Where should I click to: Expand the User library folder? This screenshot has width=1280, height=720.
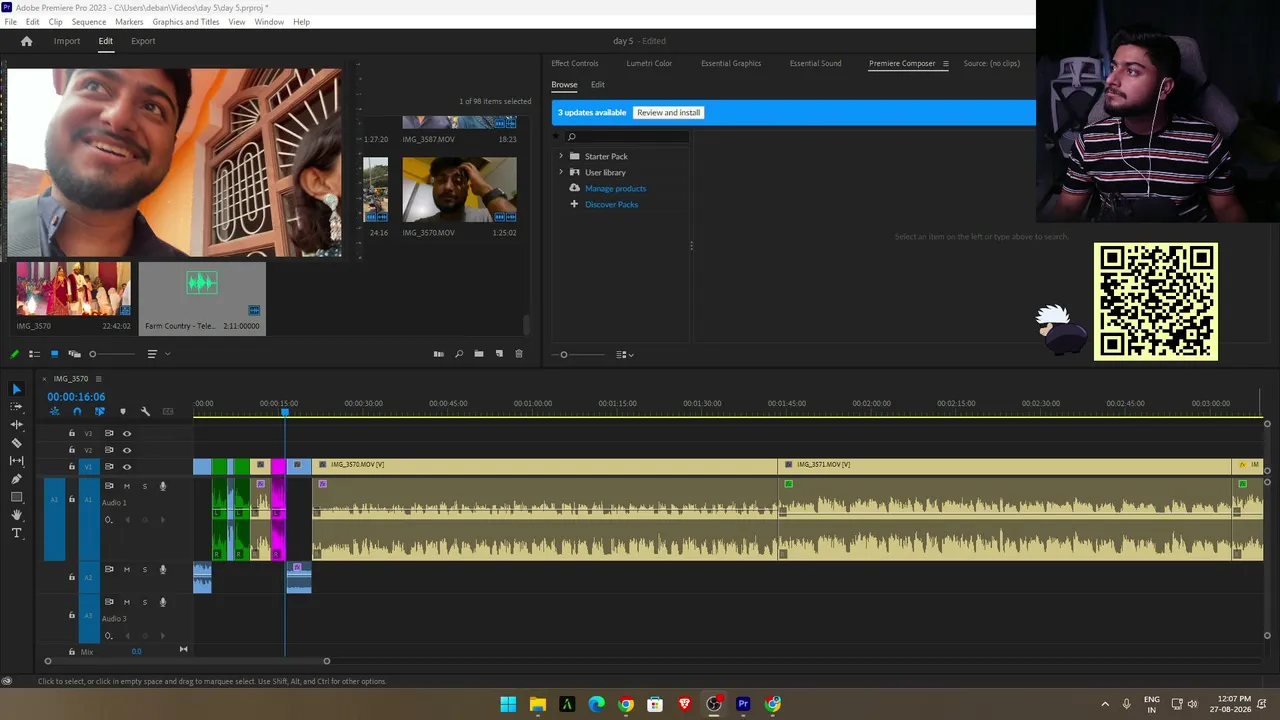[x=561, y=172]
